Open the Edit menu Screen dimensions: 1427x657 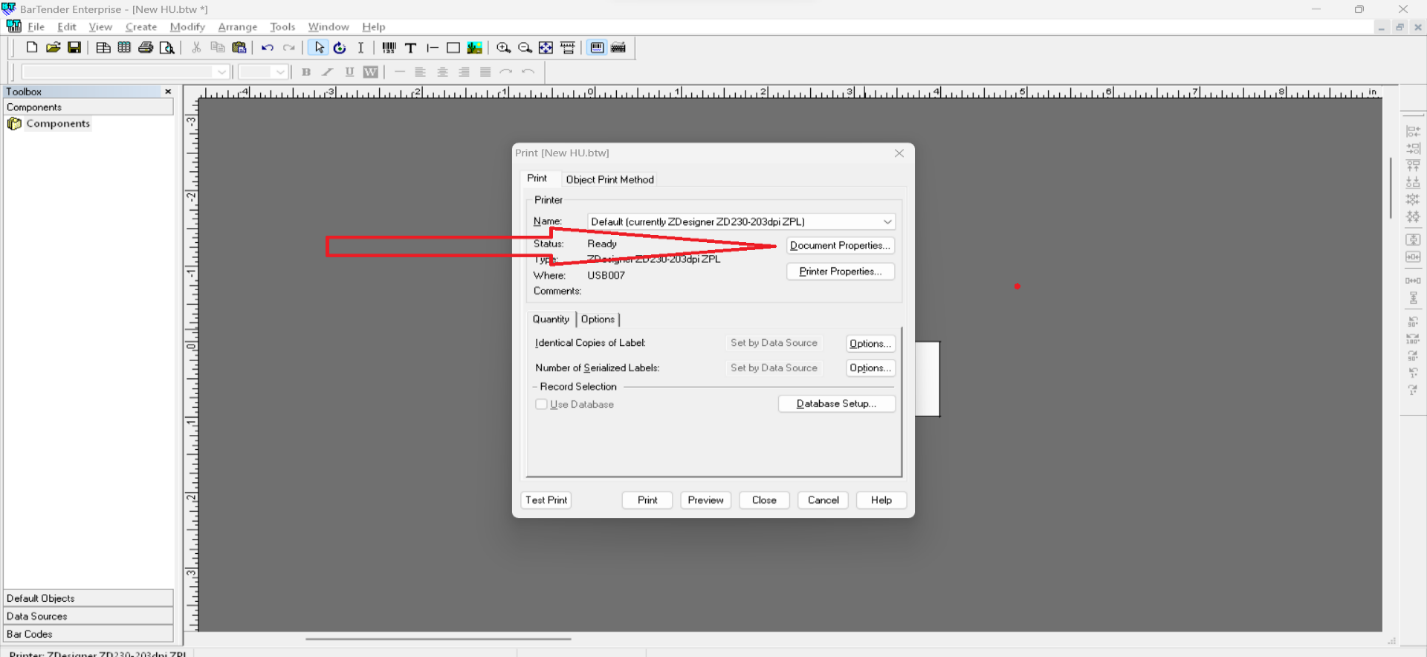coord(66,27)
